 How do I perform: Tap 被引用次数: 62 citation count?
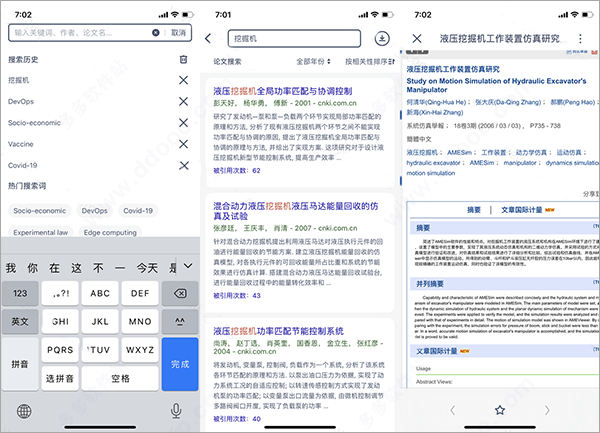pyautogui.click(x=237, y=171)
